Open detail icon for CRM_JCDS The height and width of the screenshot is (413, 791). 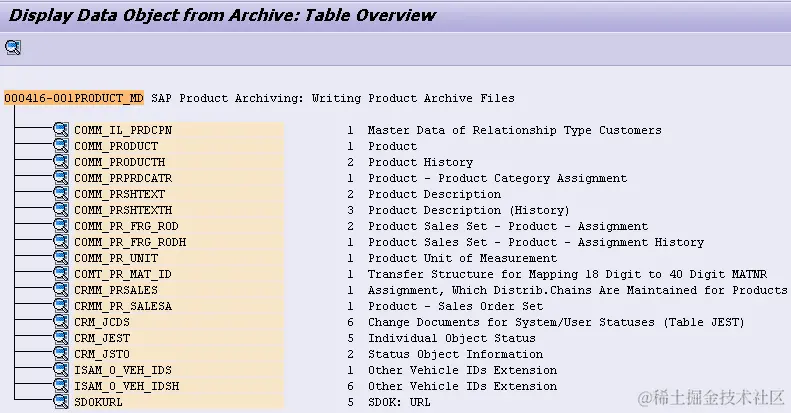(x=61, y=322)
